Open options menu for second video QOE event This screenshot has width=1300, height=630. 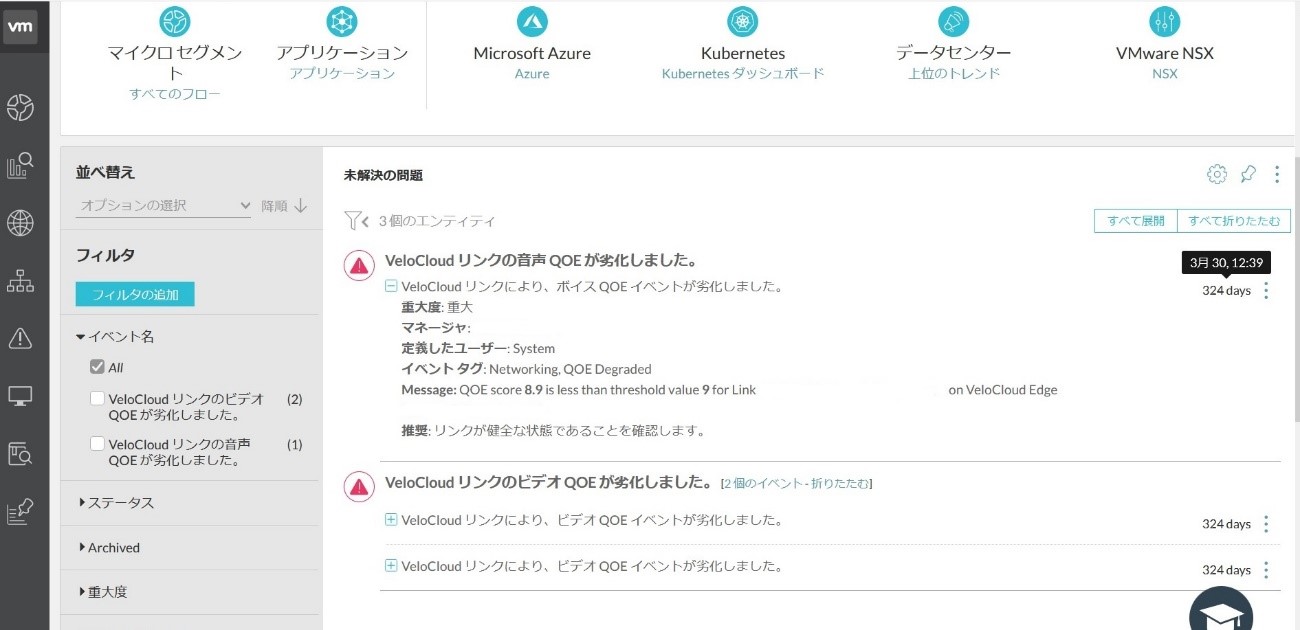[1267, 570]
